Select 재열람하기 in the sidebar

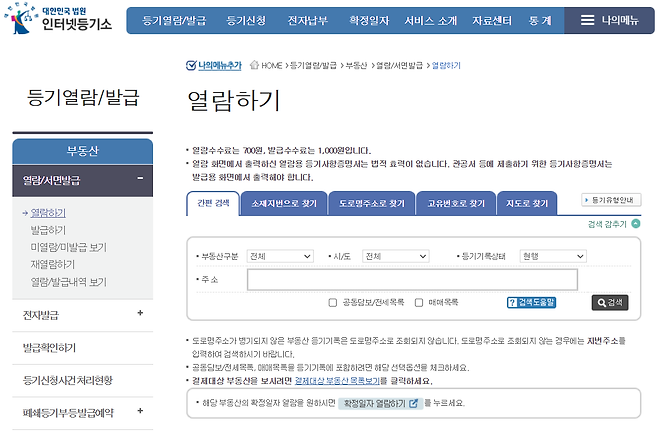click(53, 264)
